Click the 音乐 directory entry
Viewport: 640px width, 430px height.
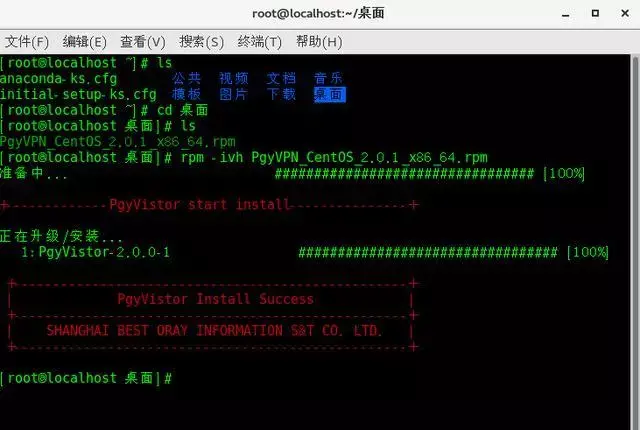tap(328, 78)
